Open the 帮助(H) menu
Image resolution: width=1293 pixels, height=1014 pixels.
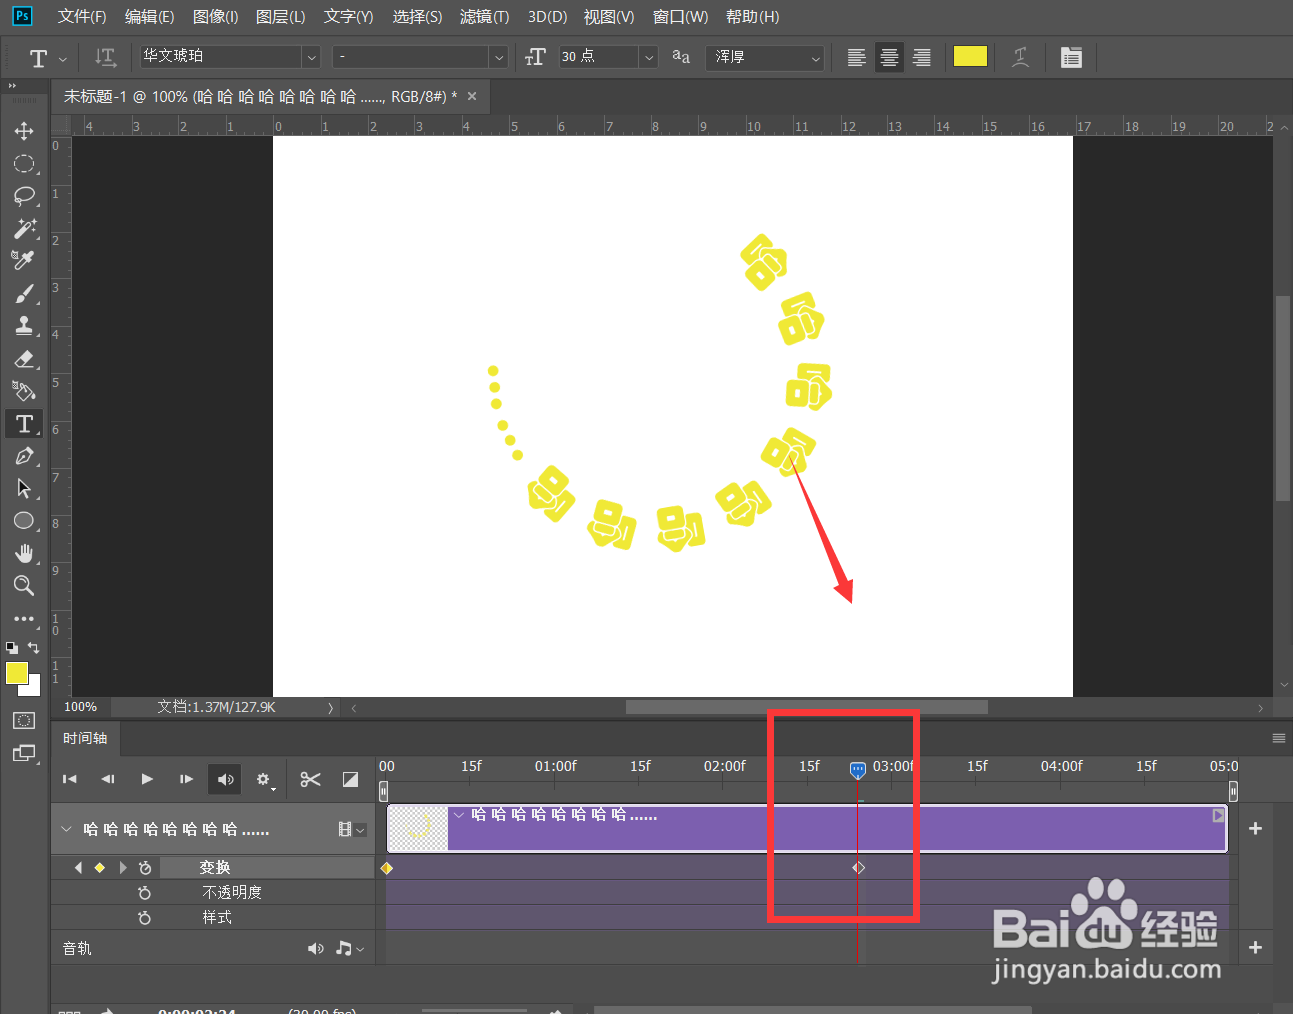[x=752, y=17]
